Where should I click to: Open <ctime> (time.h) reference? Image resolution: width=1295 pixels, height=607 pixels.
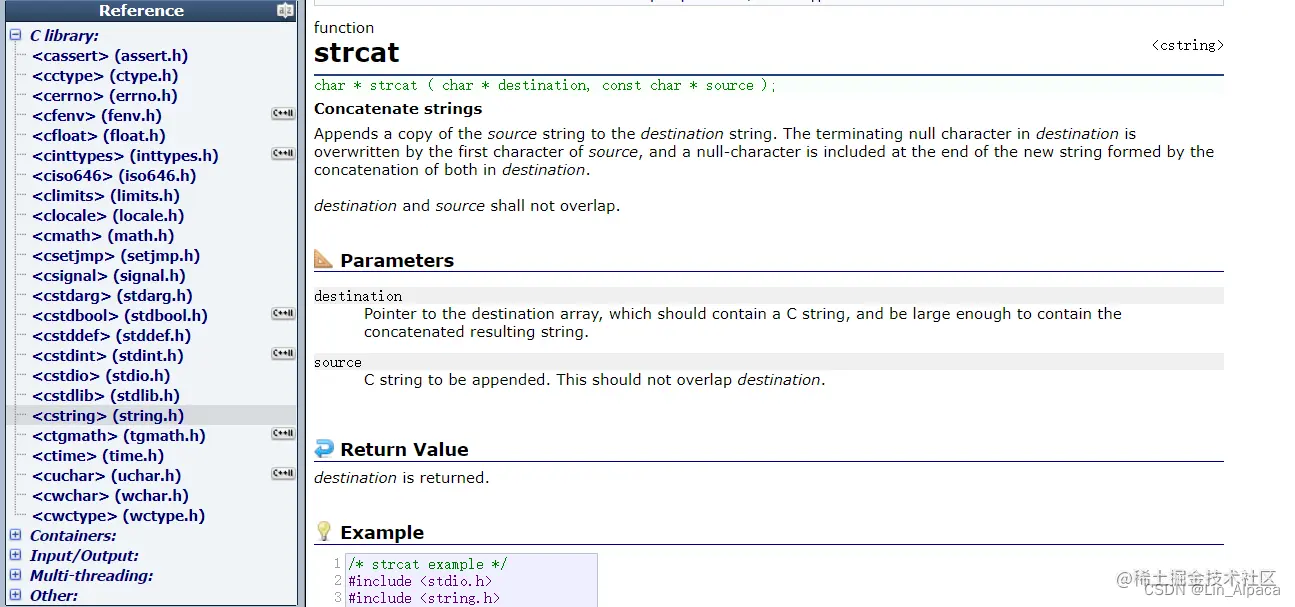click(98, 456)
